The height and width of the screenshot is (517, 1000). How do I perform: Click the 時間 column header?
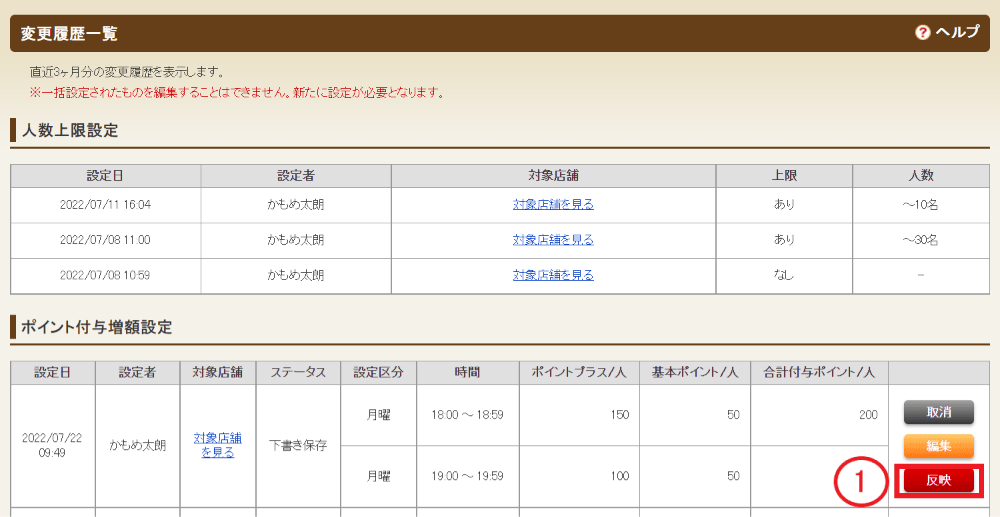pyautogui.click(x=467, y=373)
